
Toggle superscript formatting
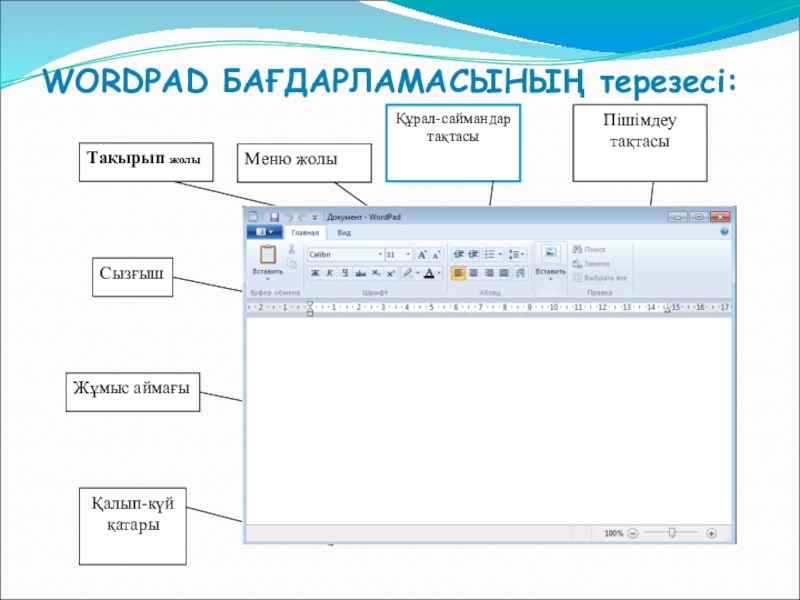391,273
